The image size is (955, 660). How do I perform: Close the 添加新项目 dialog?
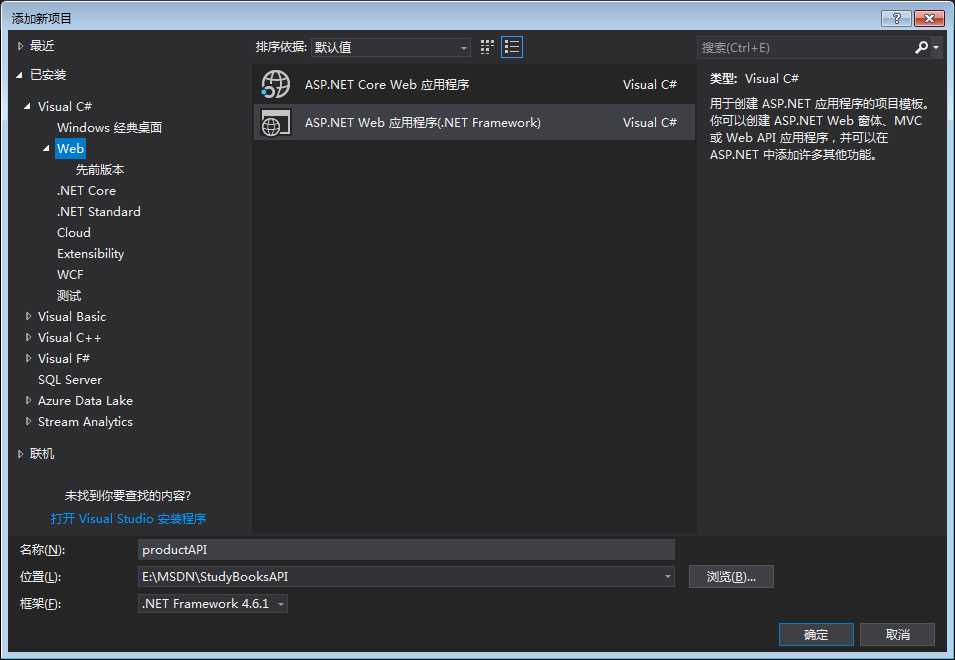[929, 18]
